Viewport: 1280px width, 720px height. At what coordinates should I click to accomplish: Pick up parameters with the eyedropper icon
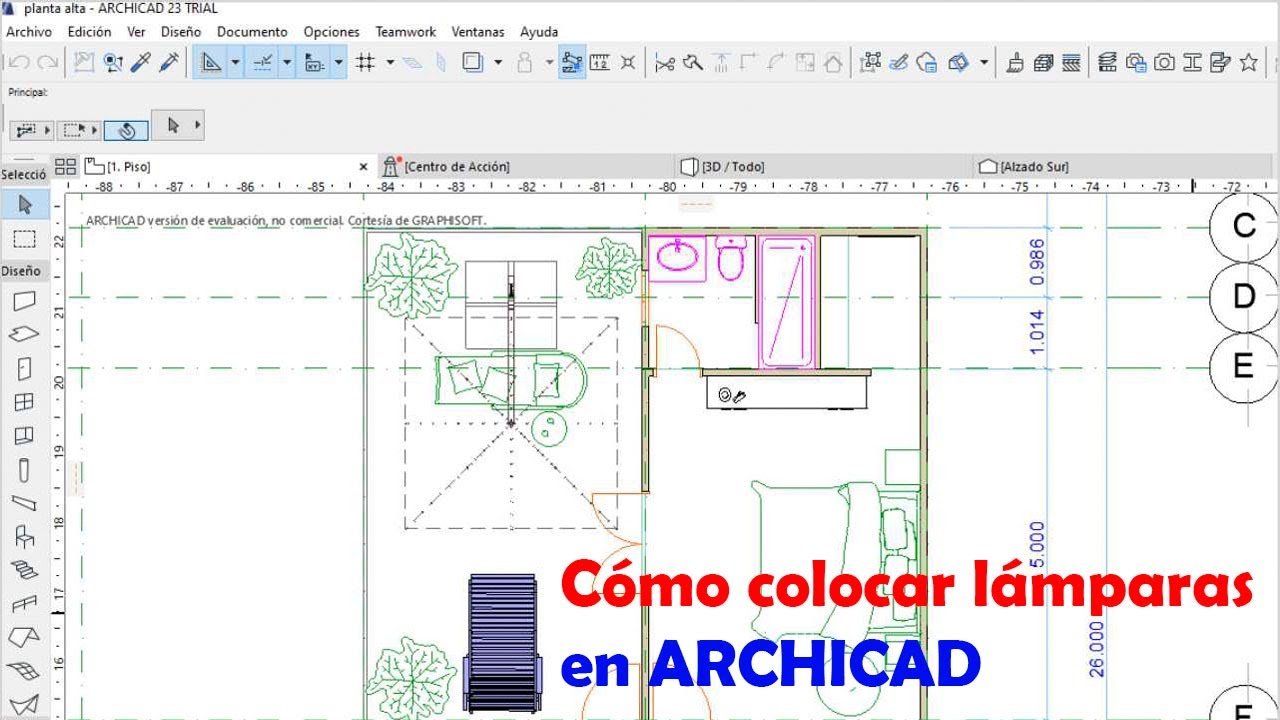tap(141, 62)
